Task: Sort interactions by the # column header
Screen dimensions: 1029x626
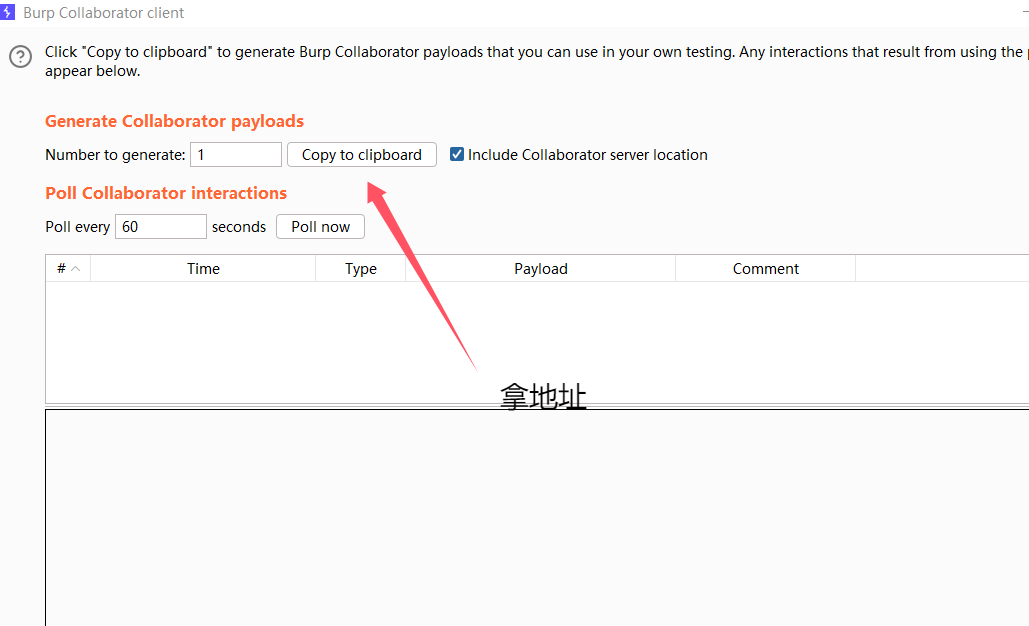Action: [61, 269]
